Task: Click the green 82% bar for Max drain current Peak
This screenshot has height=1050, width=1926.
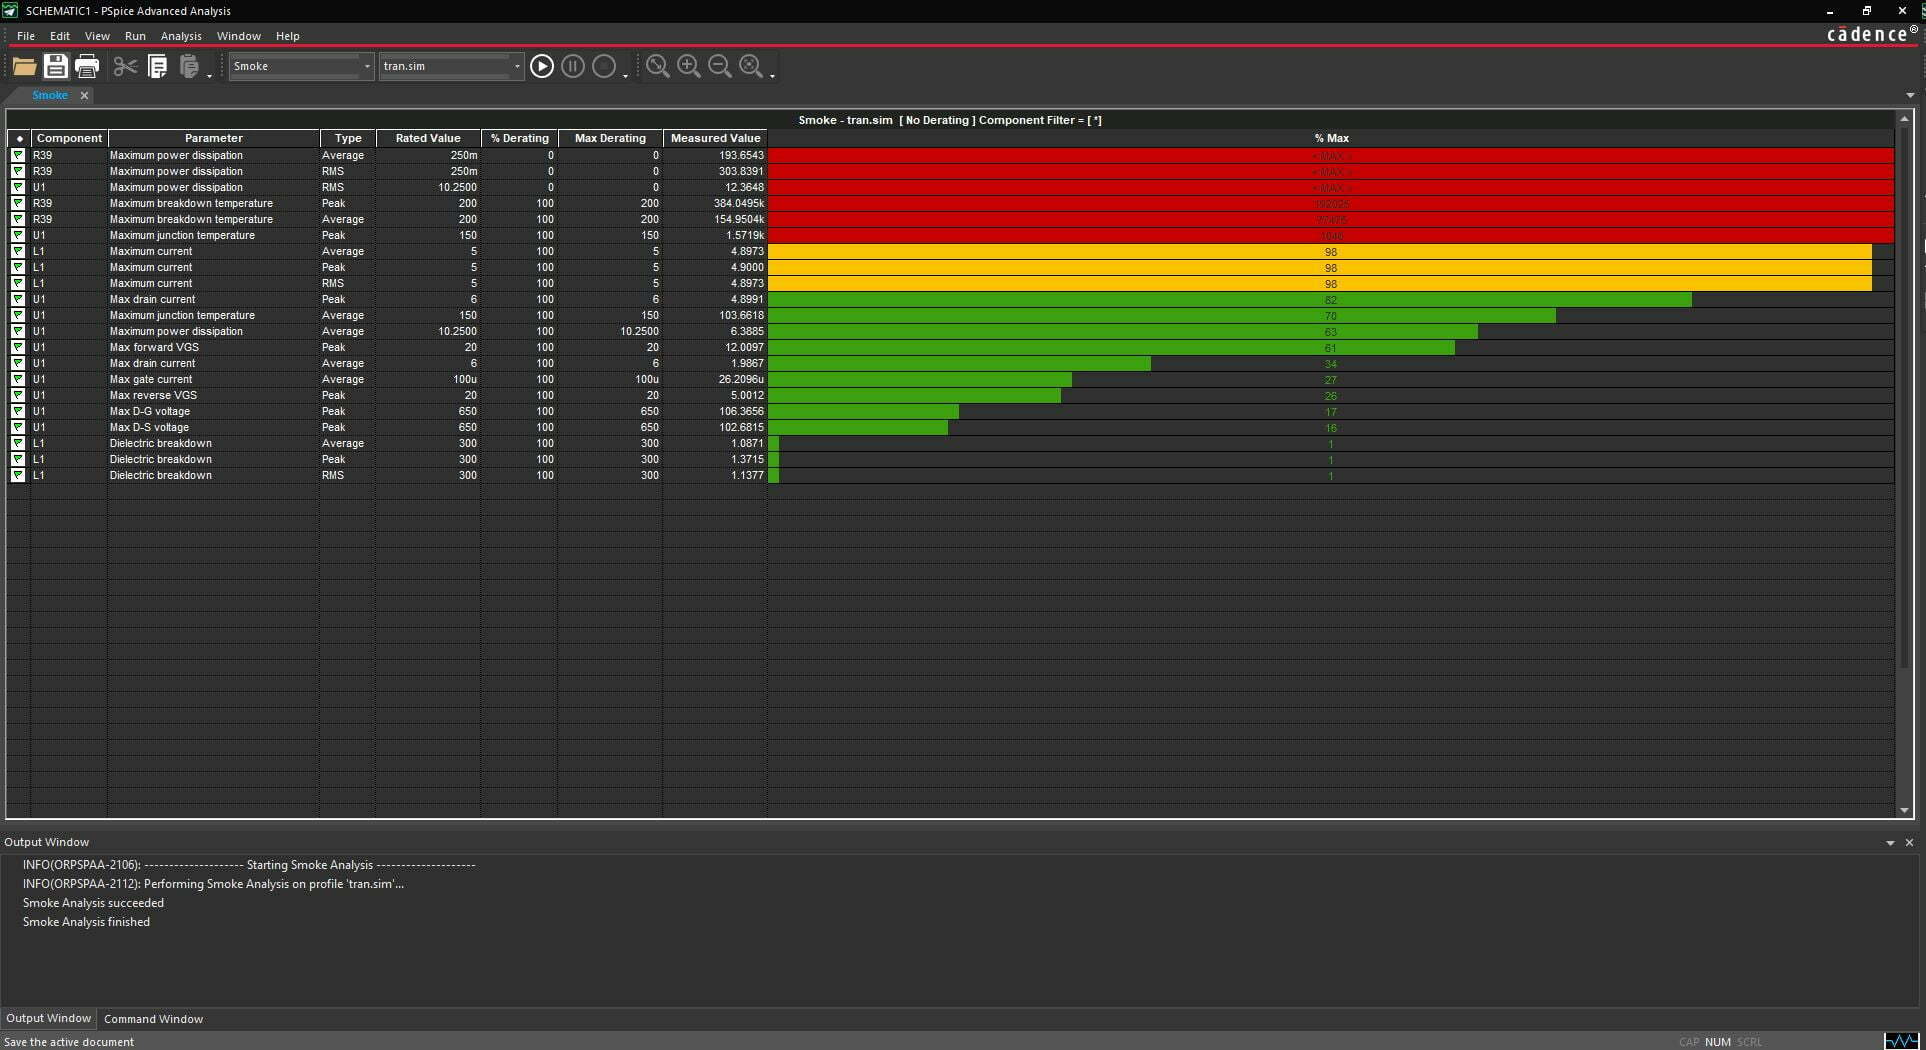Action: click(x=1230, y=299)
